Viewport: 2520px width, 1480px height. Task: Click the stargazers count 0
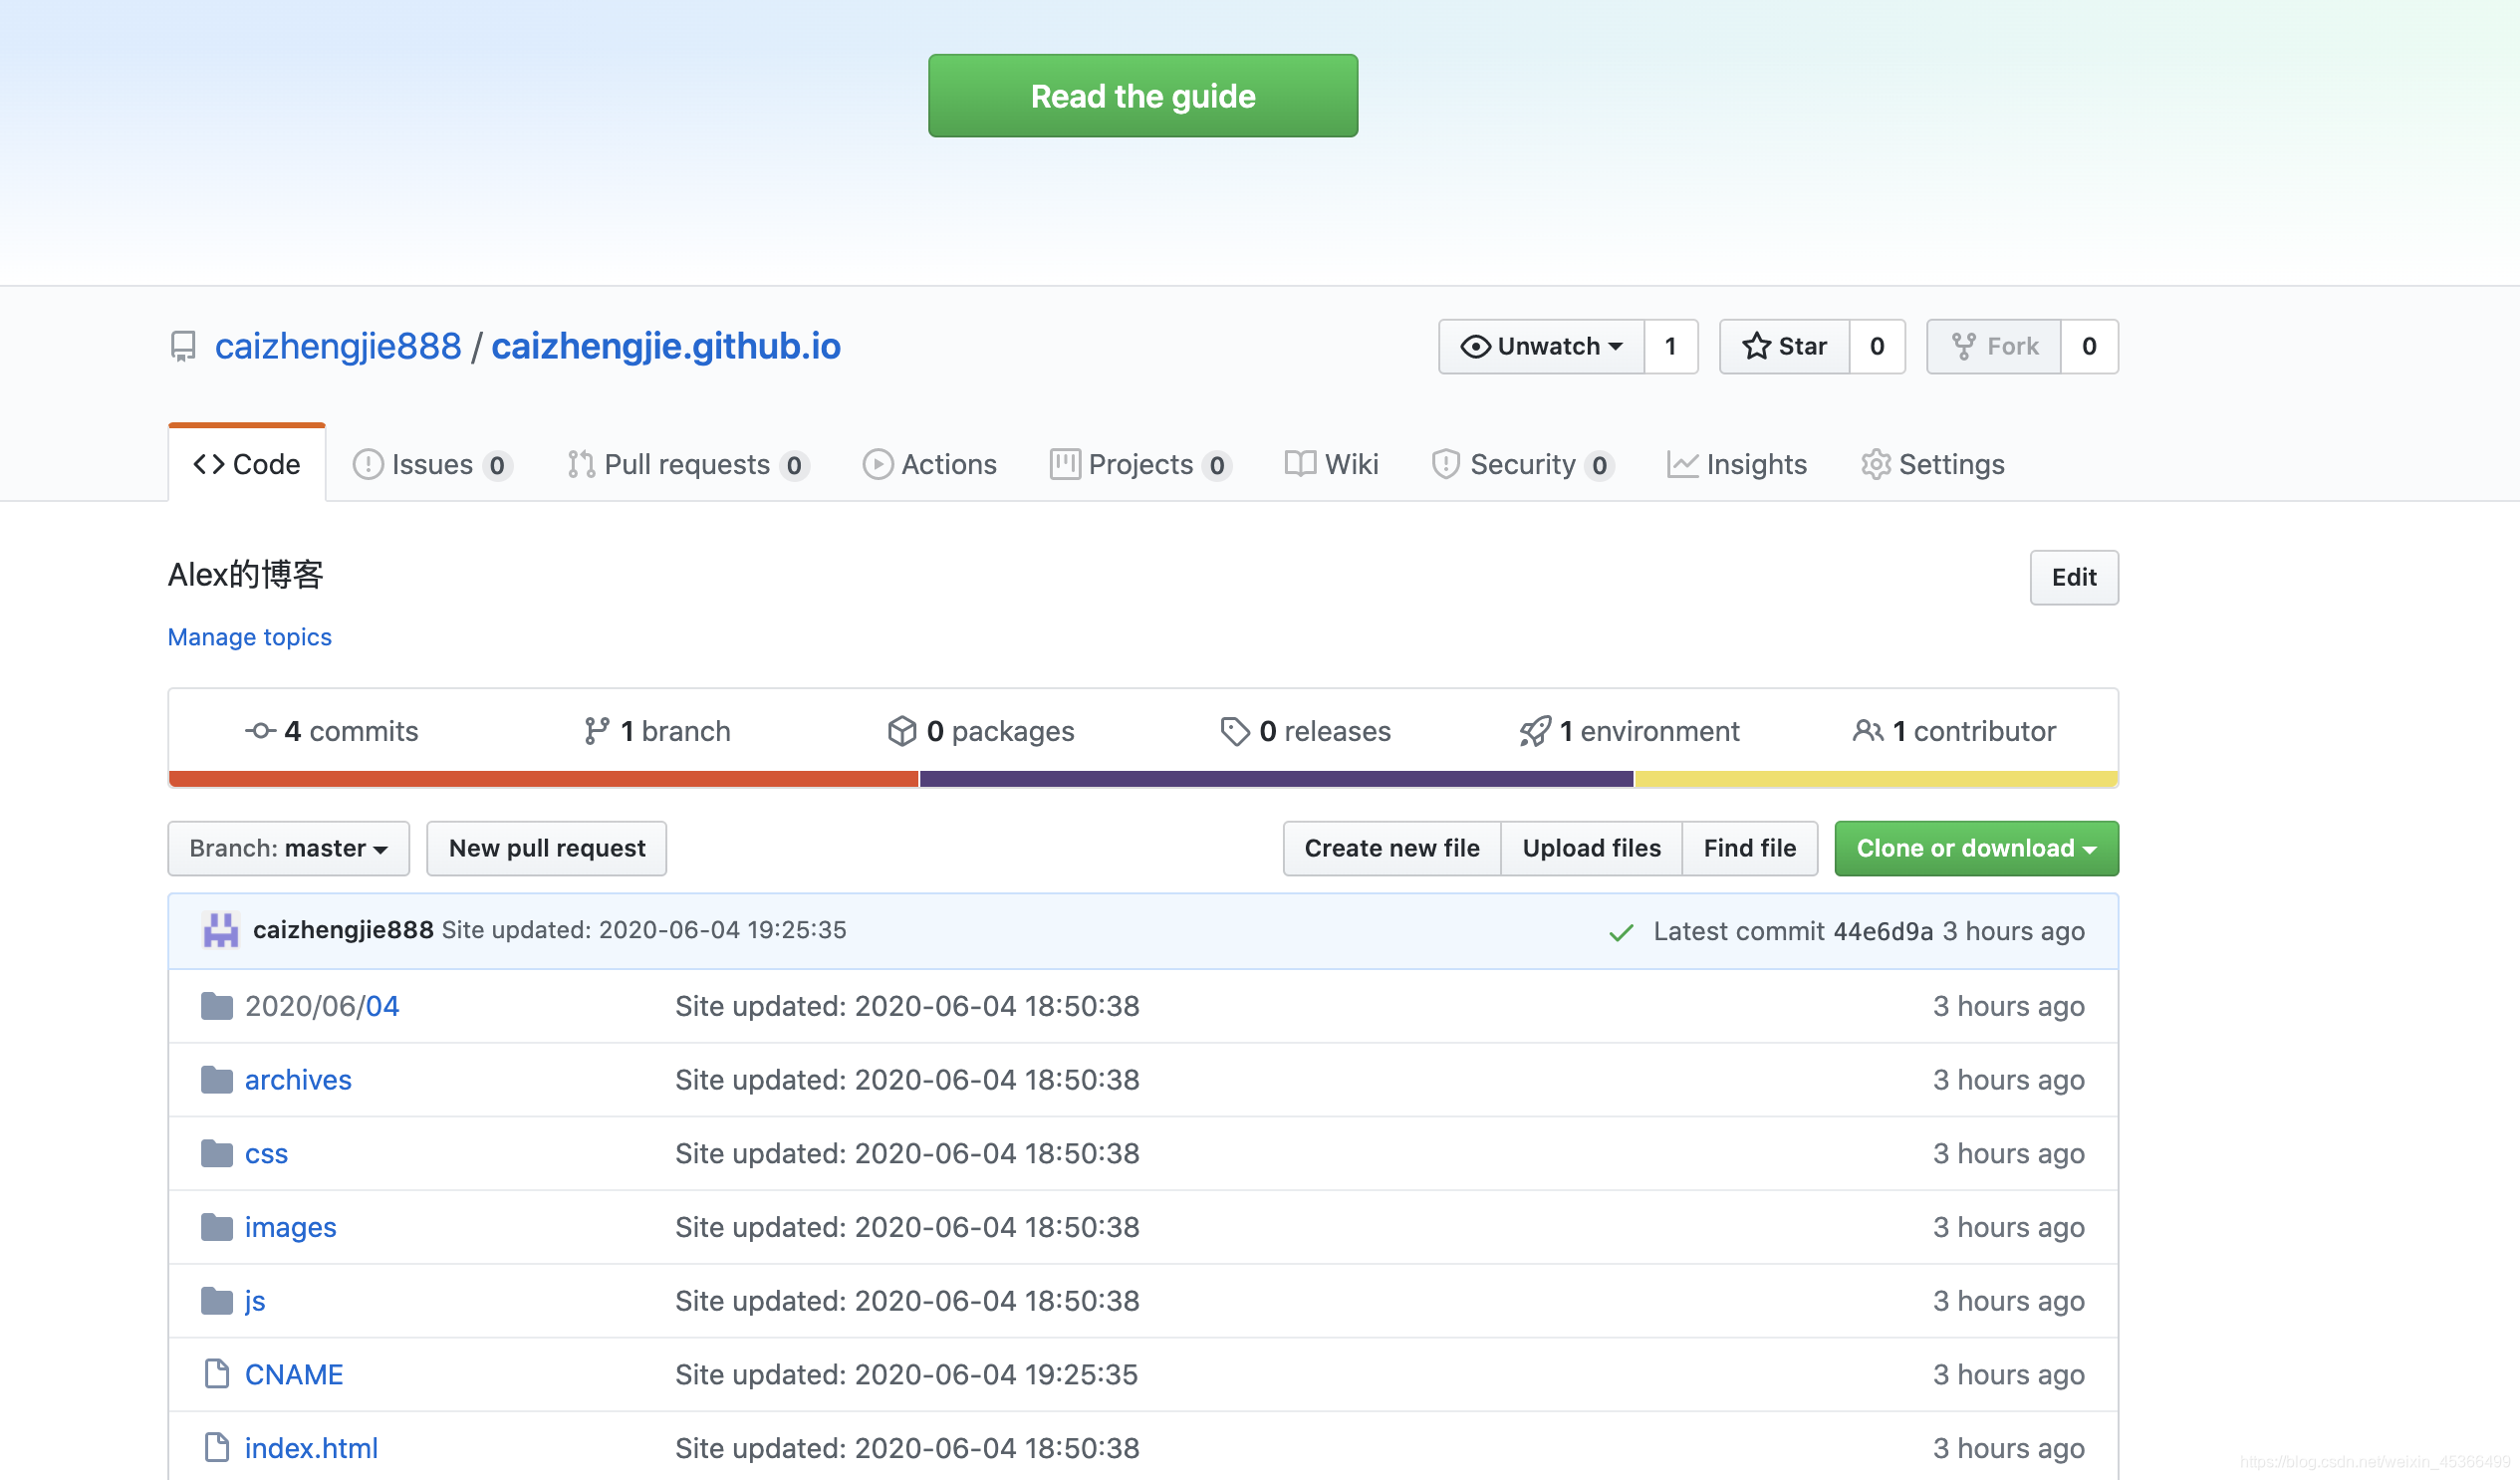pos(1877,346)
